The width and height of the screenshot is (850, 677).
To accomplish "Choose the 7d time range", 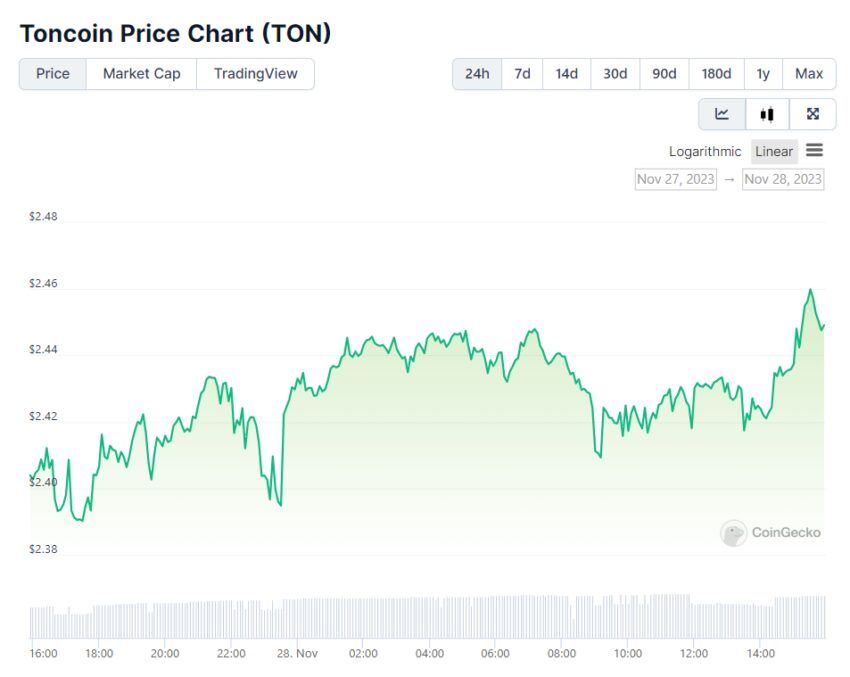I will pos(522,74).
